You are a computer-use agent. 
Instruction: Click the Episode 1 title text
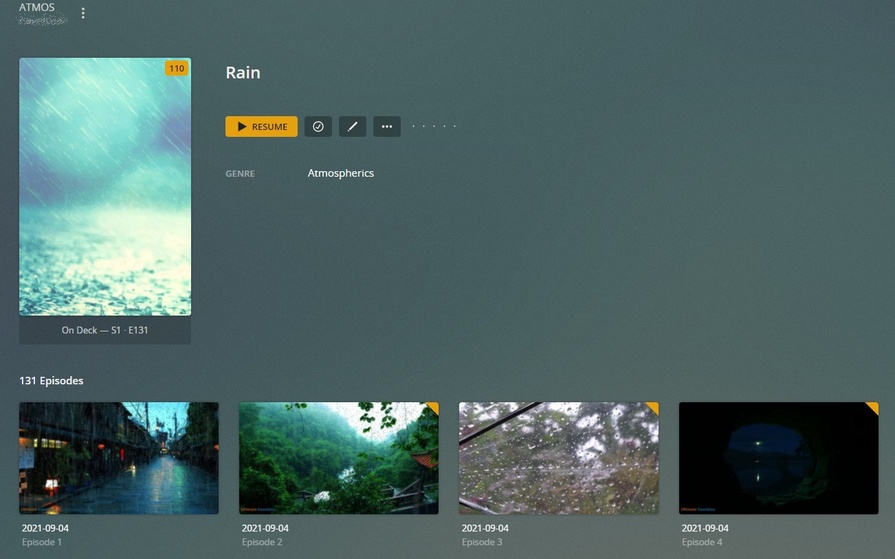coord(42,542)
